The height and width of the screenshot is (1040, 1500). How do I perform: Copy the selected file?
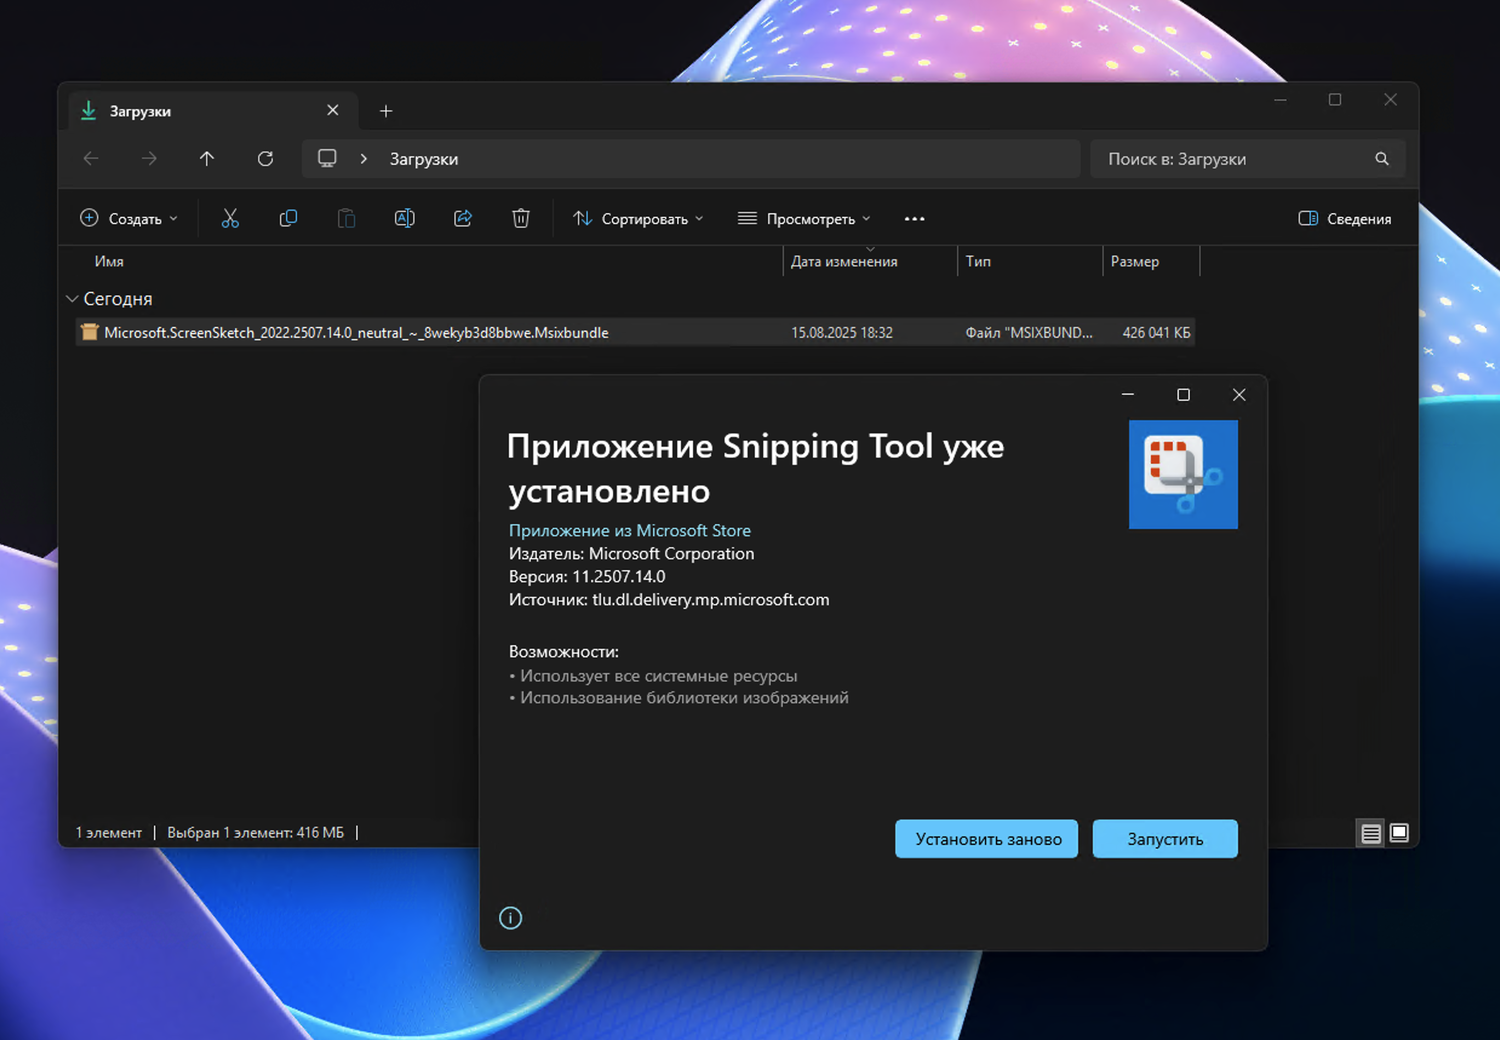point(288,218)
